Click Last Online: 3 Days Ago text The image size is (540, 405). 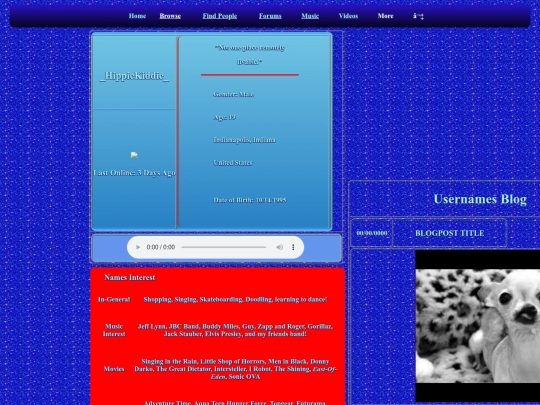(x=134, y=173)
